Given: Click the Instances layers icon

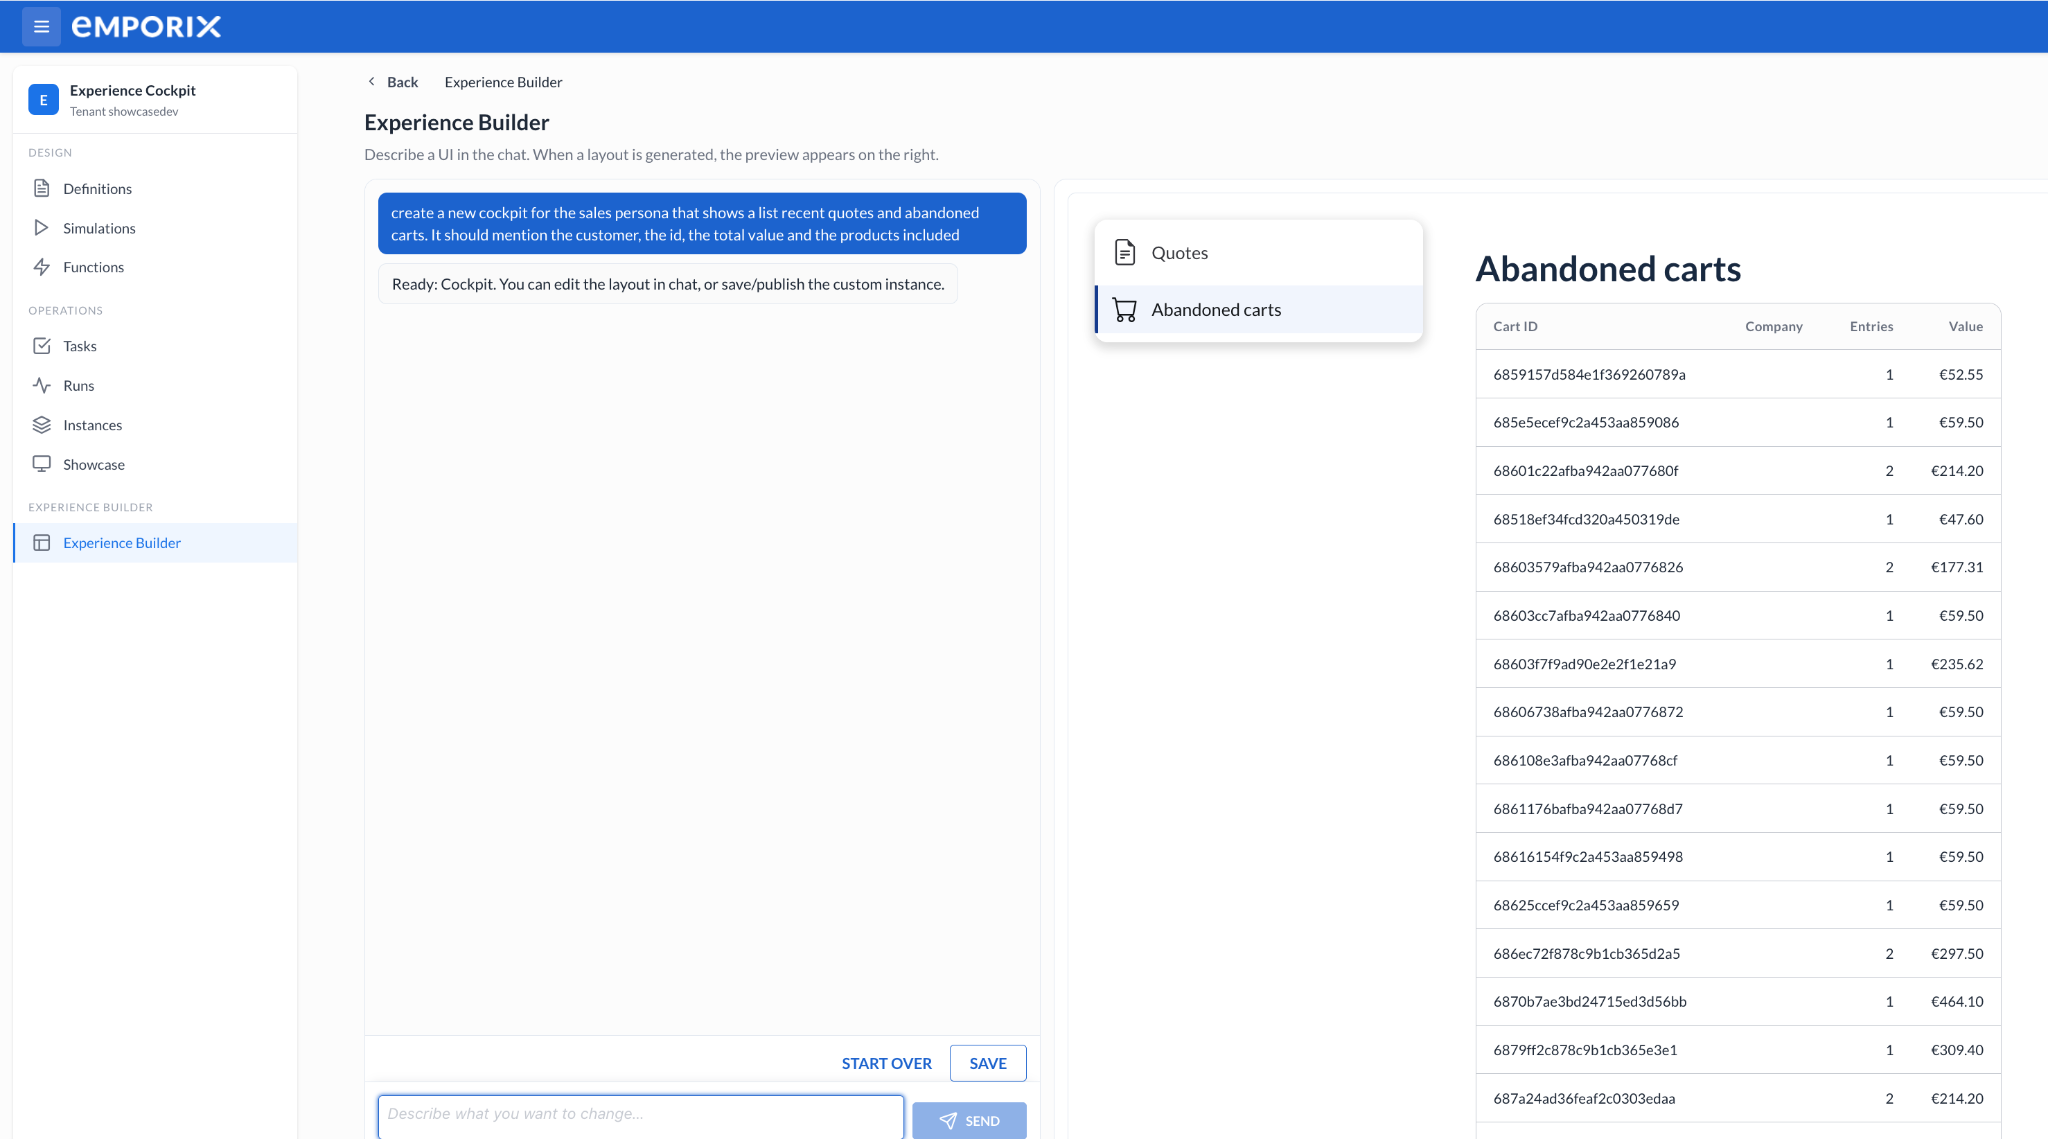Looking at the screenshot, I should 42,425.
